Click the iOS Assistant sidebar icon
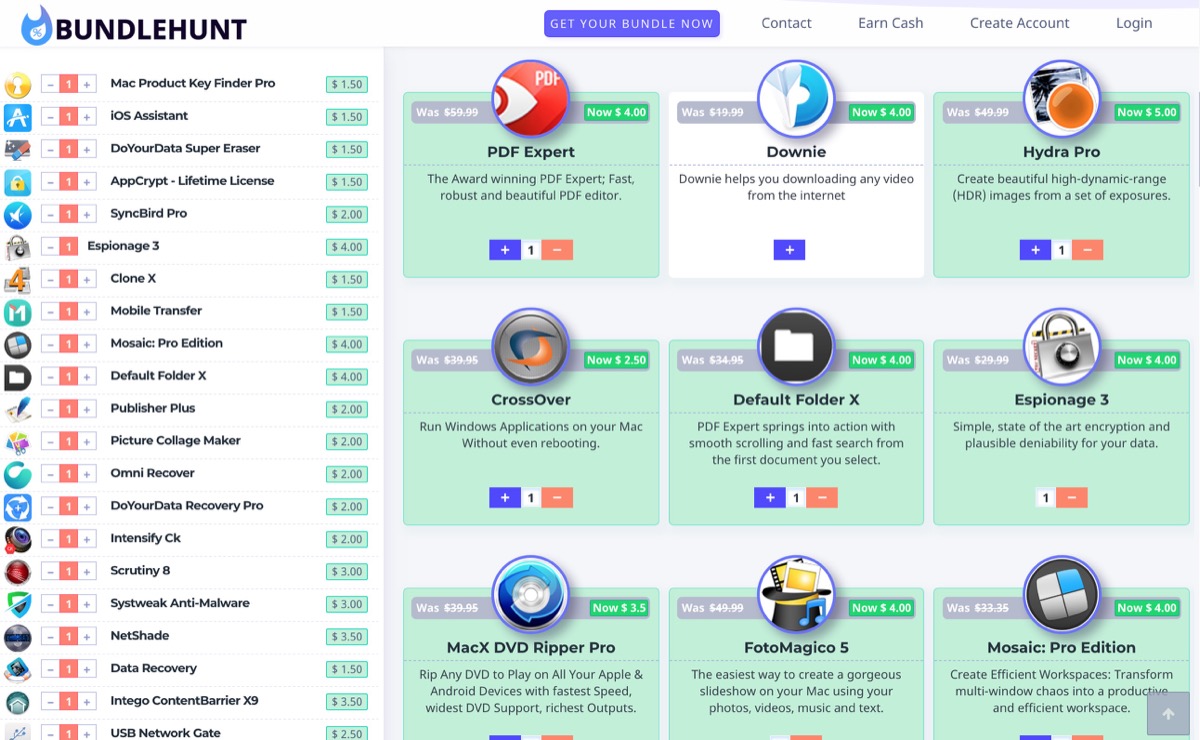 (18, 118)
